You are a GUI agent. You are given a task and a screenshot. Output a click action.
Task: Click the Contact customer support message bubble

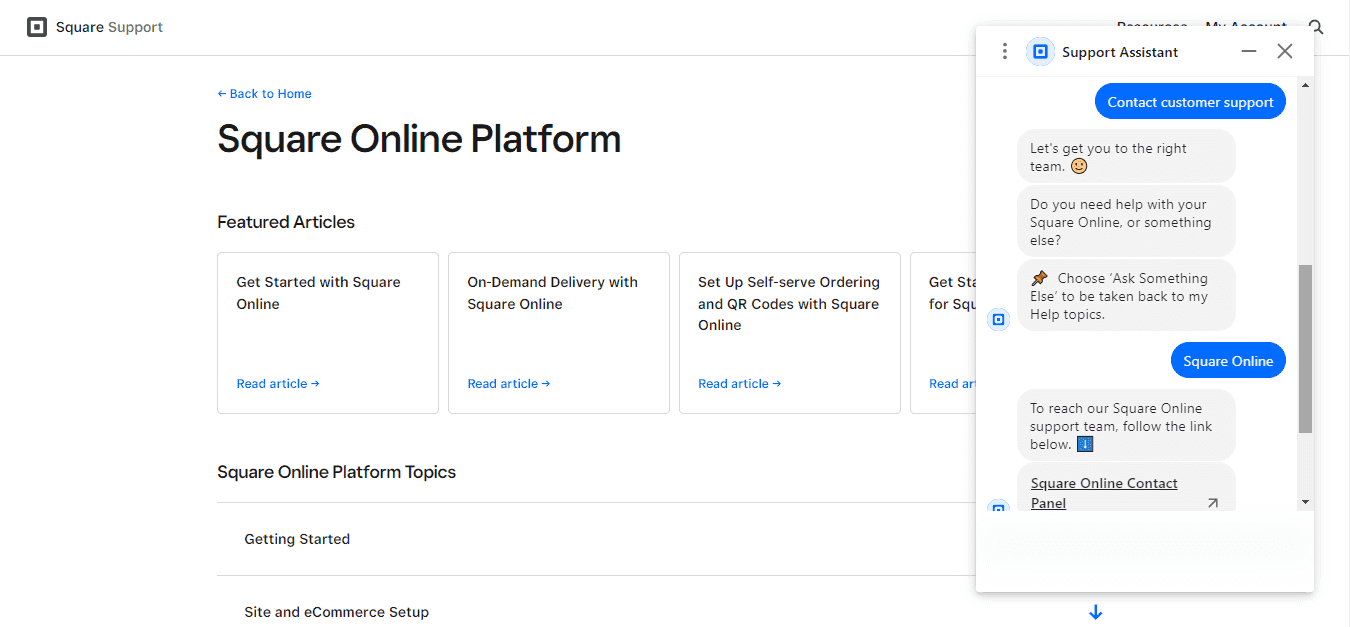[x=1190, y=102]
